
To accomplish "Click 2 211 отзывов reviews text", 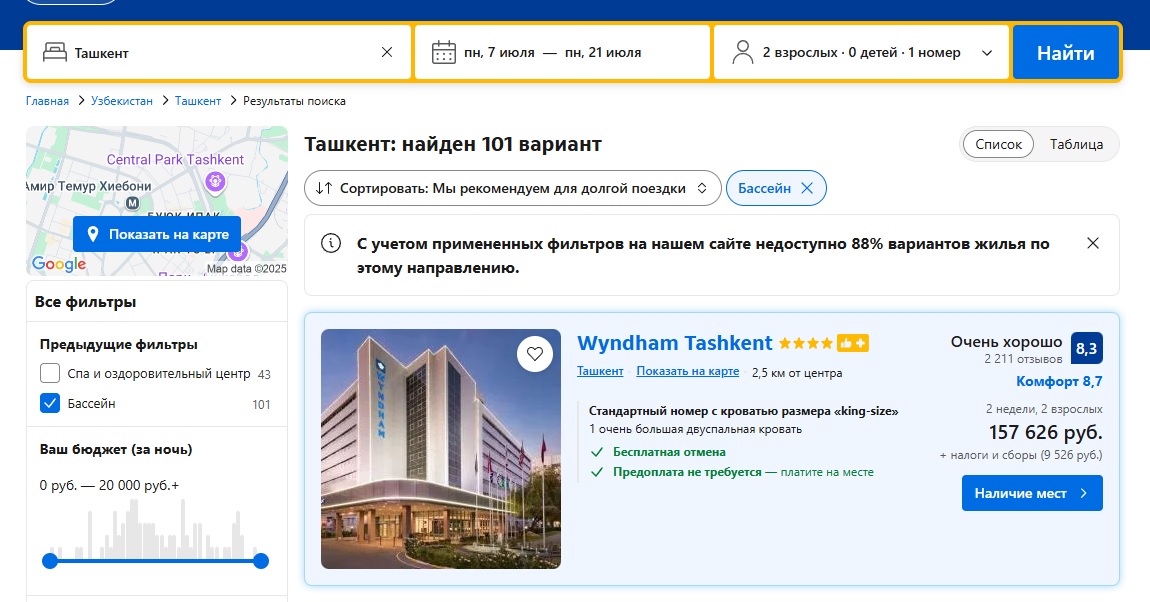I will point(1023,359).
